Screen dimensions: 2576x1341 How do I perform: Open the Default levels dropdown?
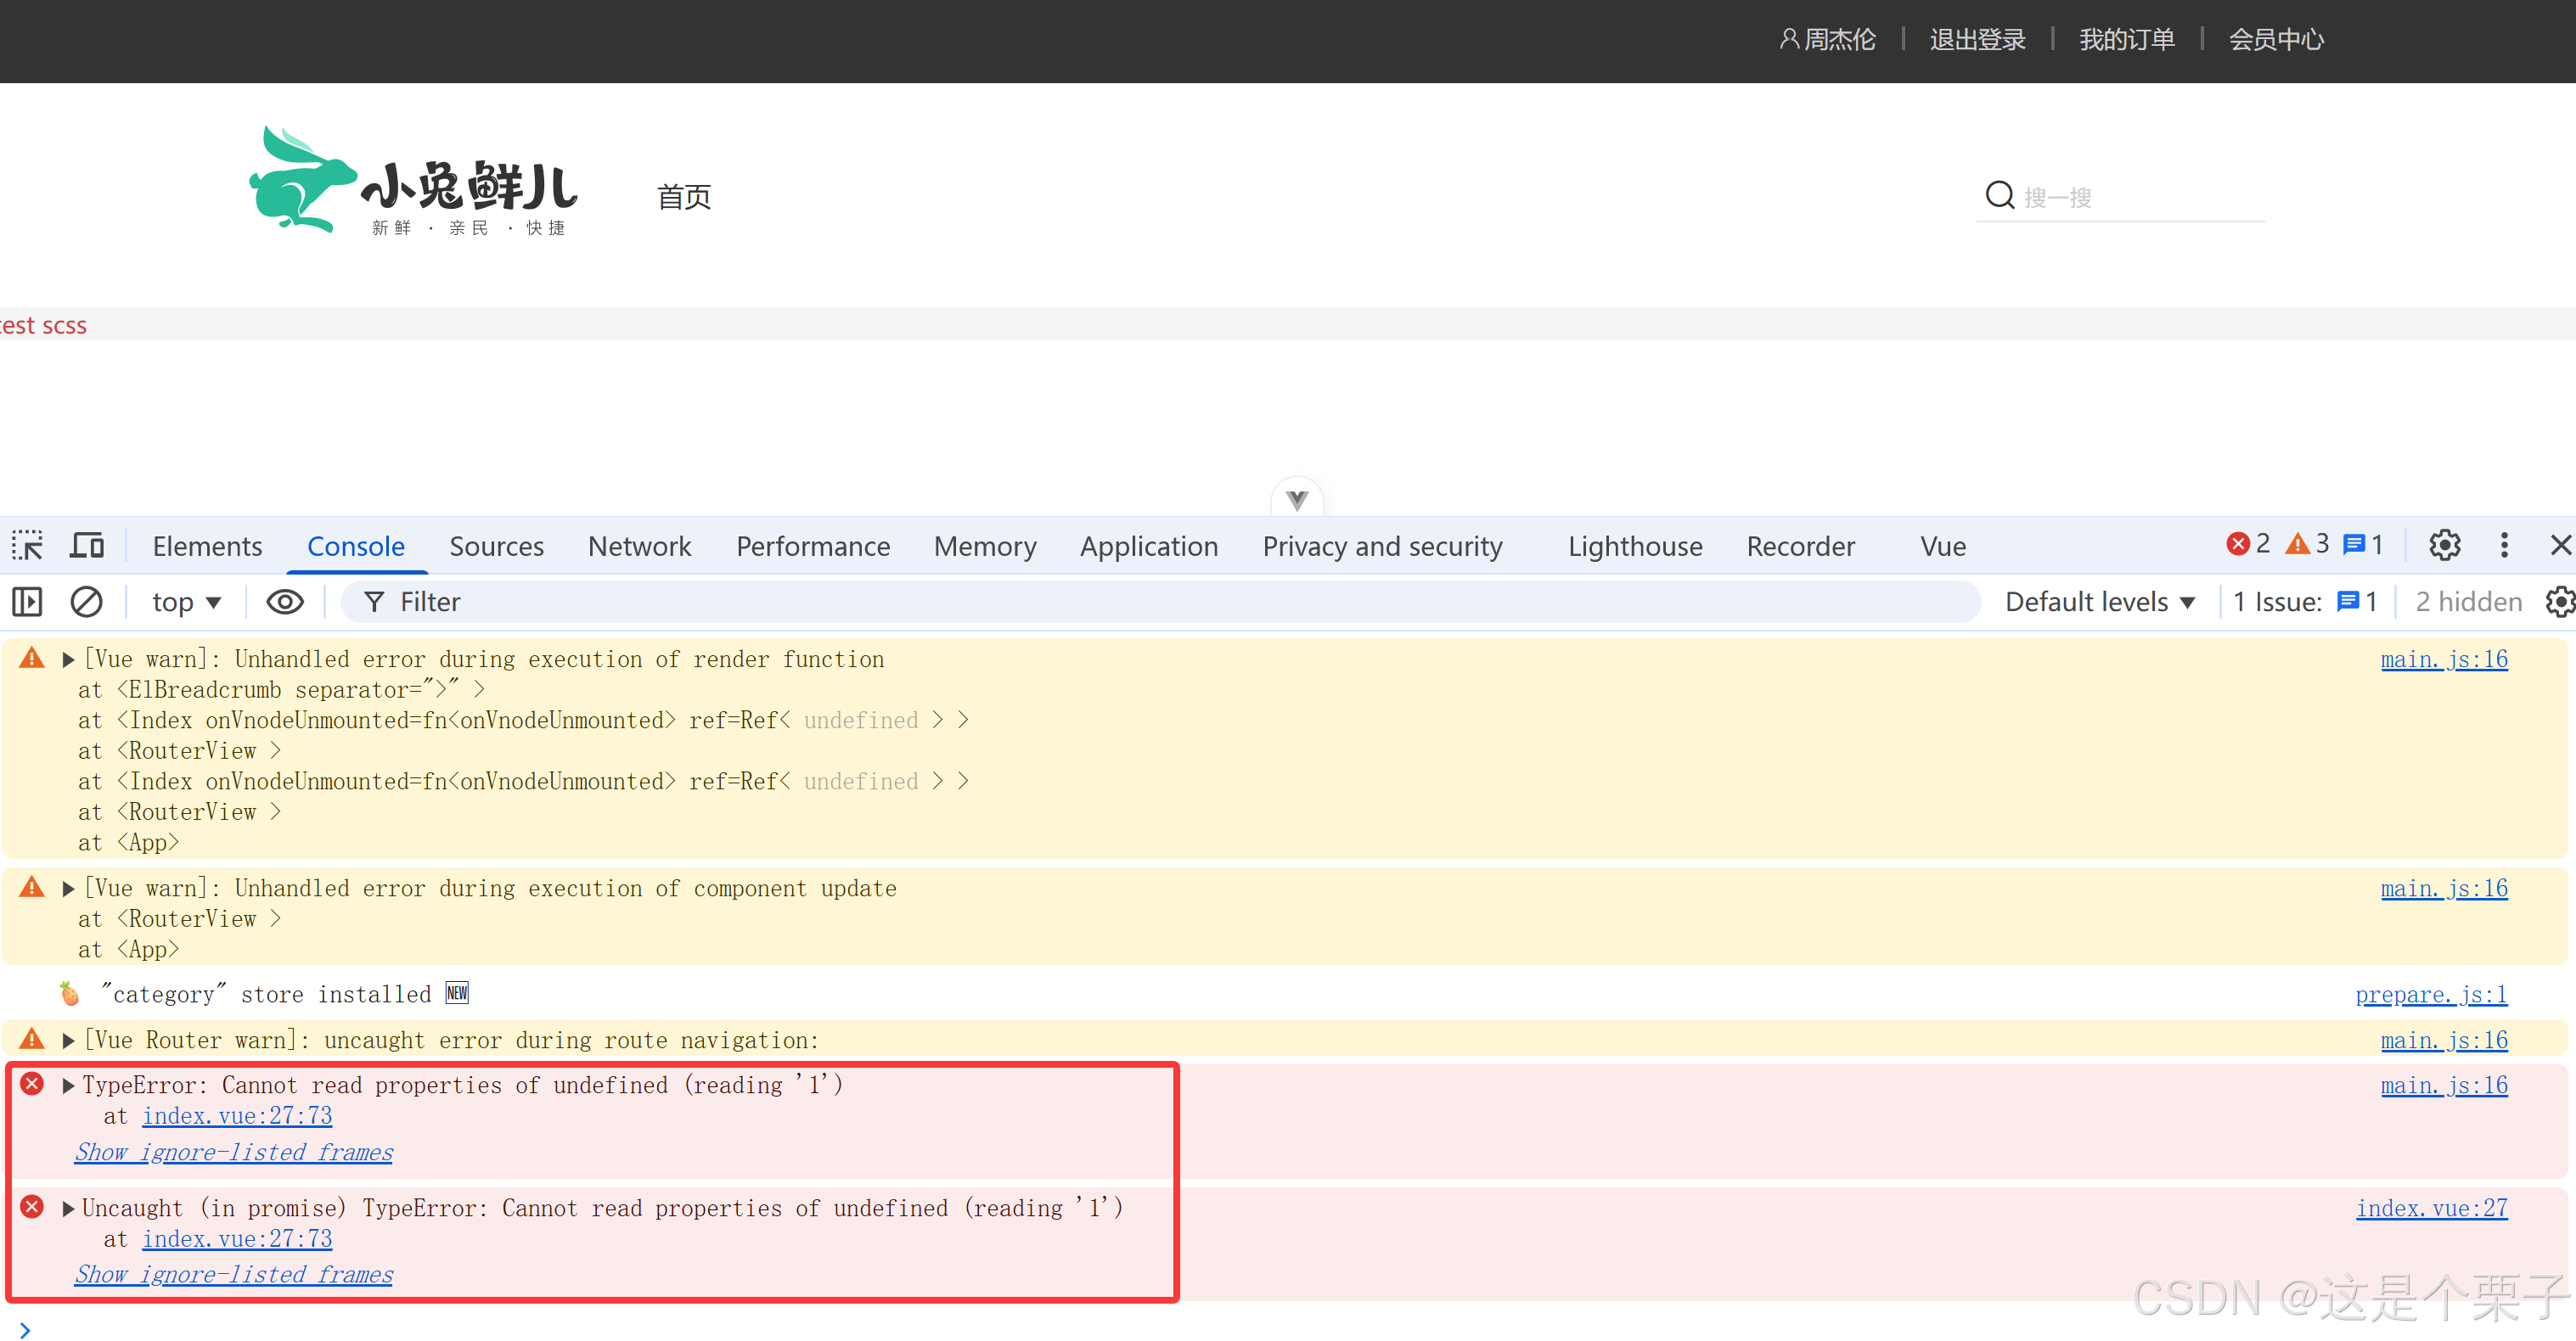pyautogui.click(x=2100, y=602)
